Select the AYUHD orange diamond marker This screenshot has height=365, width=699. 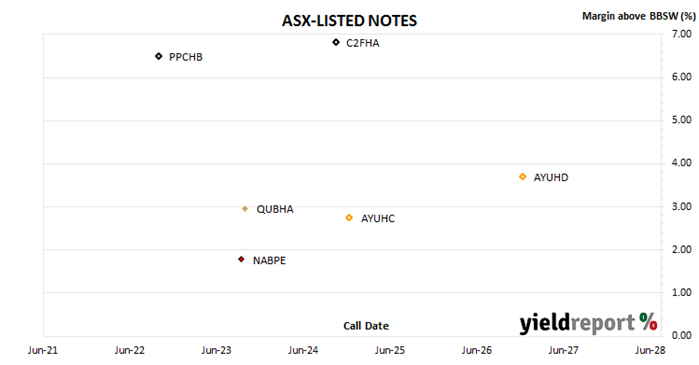(x=523, y=177)
